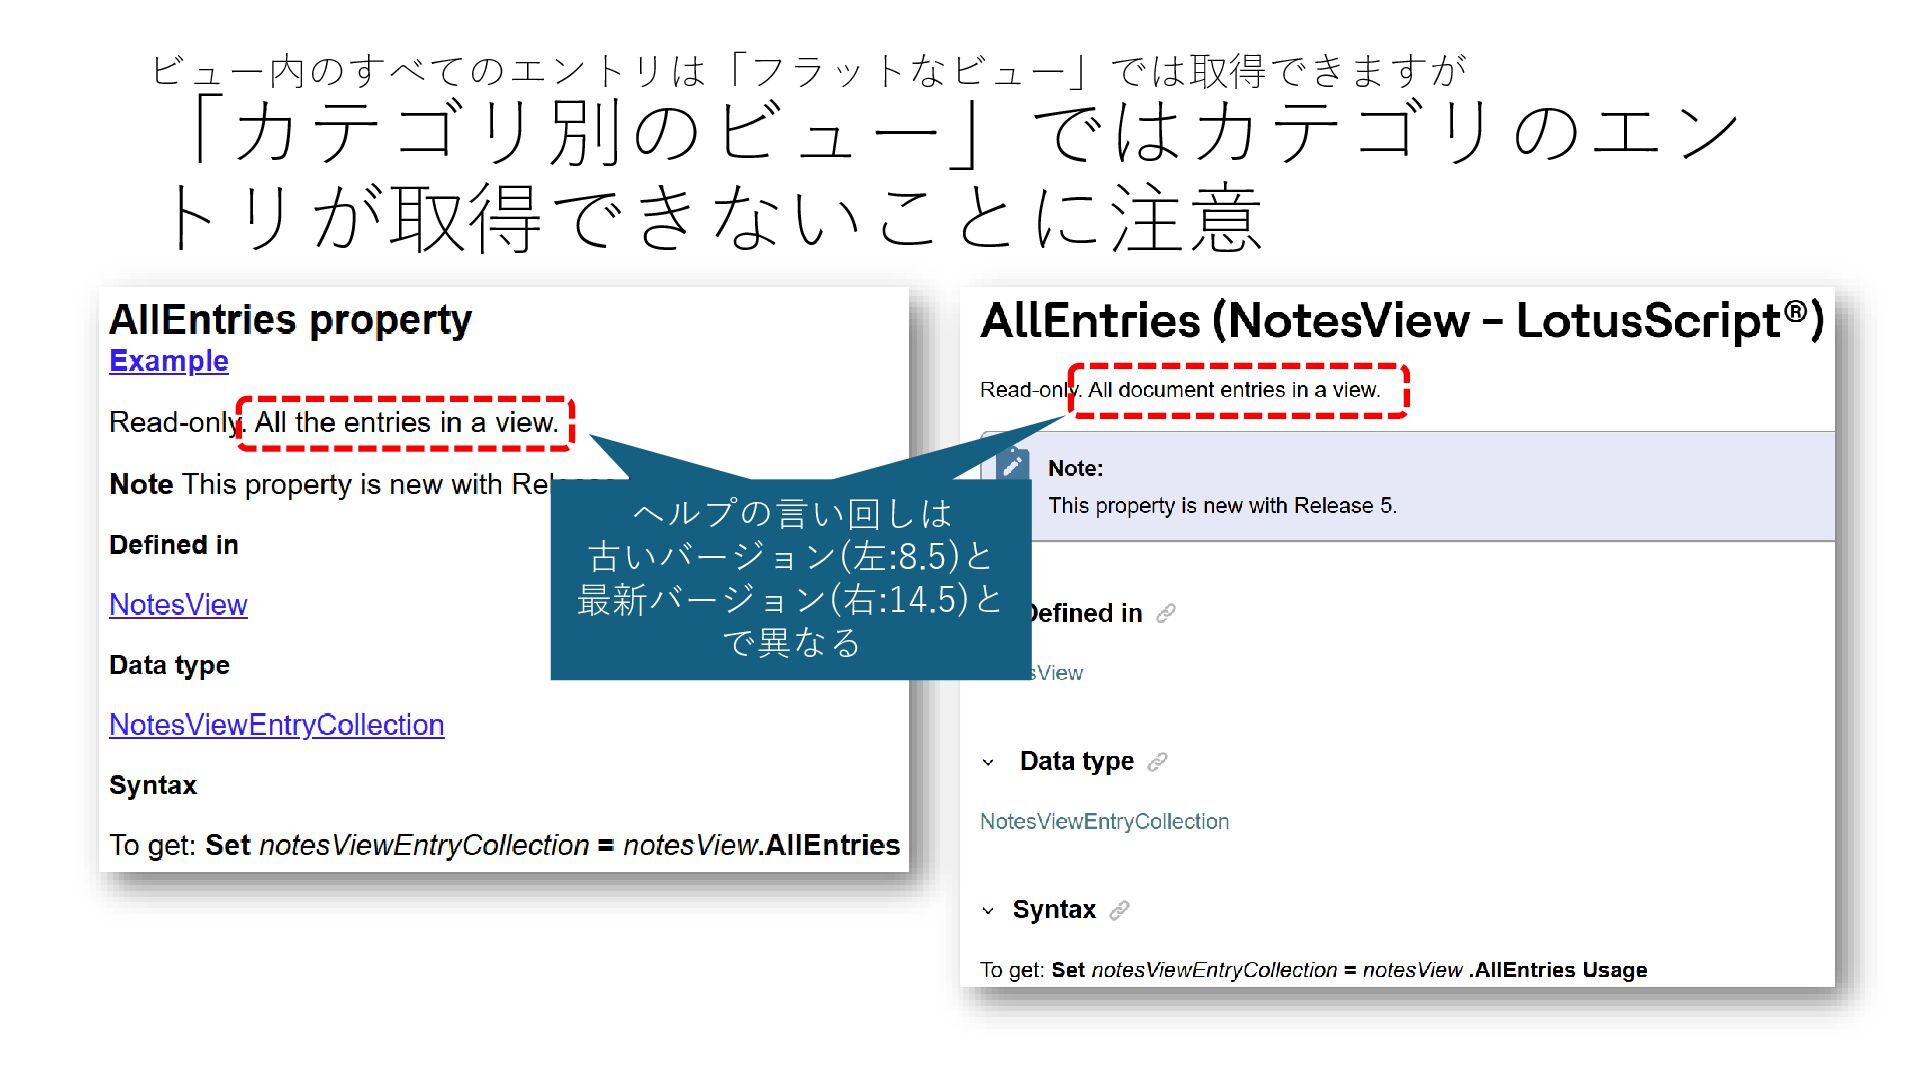
Task: Click anchor link icon beside Defined in
Action: 1166,614
